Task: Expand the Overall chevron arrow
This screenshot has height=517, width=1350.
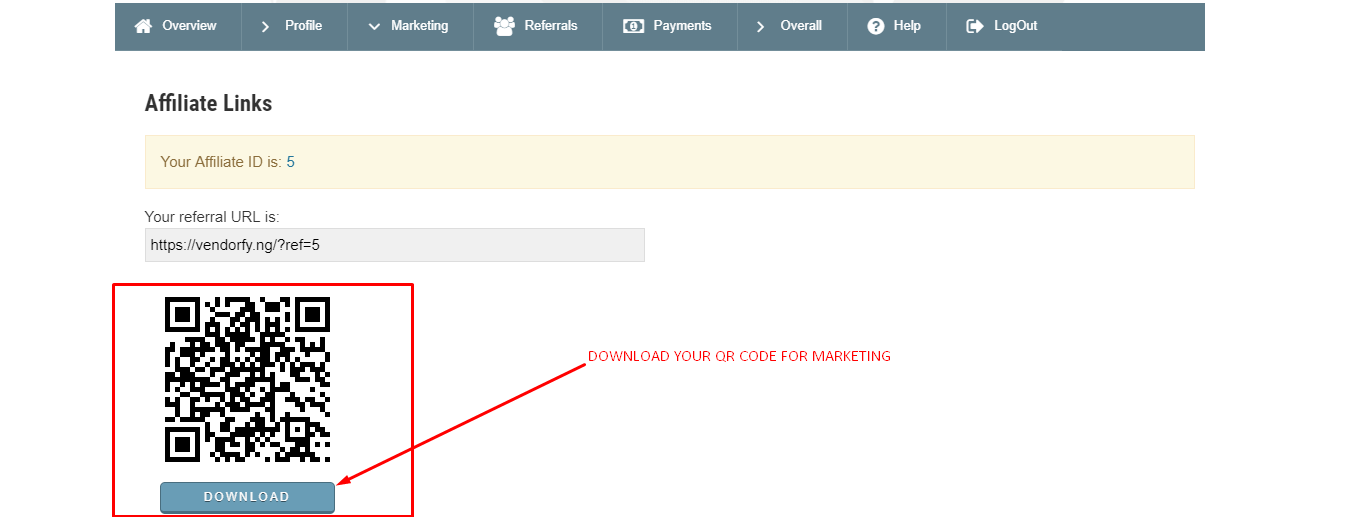Action: click(x=761, y=26)
